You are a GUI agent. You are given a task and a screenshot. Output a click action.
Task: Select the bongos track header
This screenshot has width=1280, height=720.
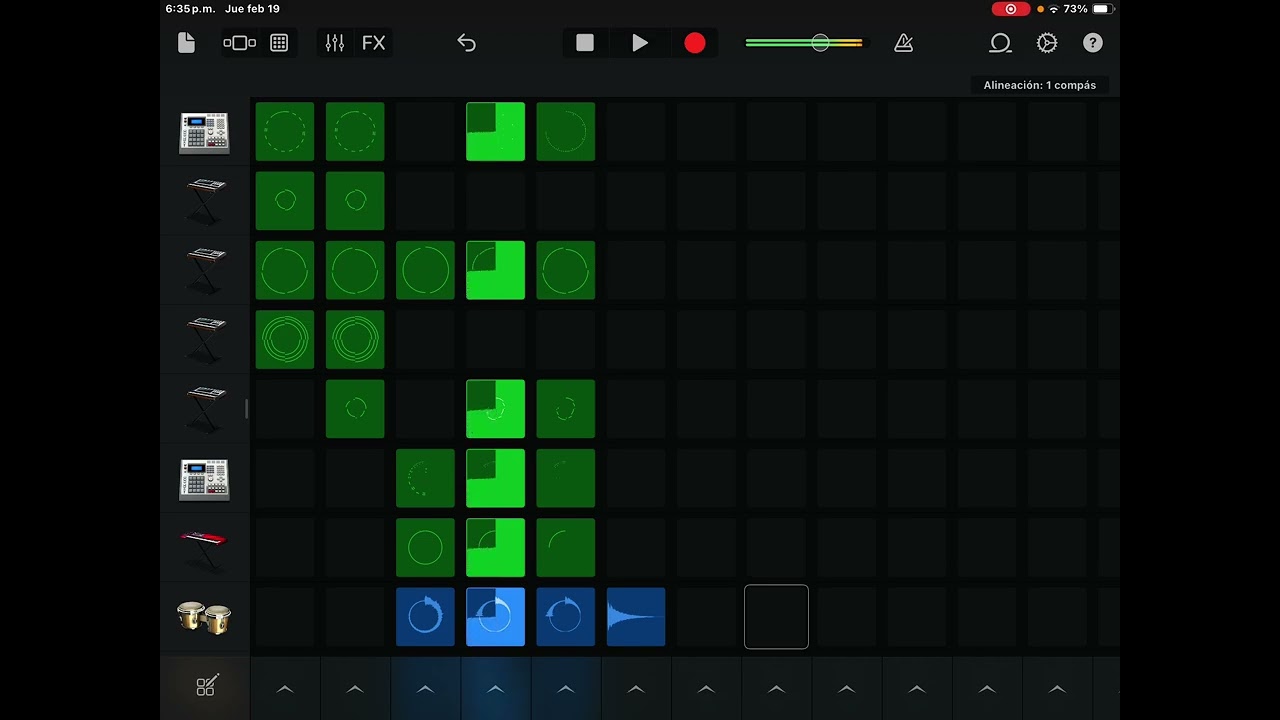coord(204,618)
